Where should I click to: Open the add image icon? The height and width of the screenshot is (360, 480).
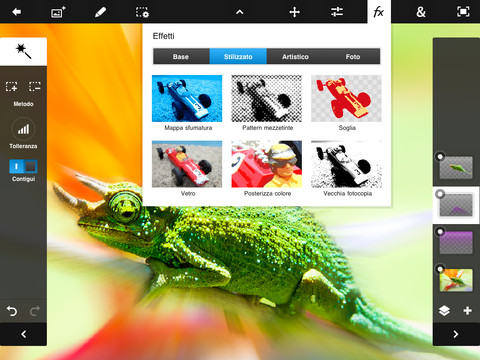click(x=58, y=12)
